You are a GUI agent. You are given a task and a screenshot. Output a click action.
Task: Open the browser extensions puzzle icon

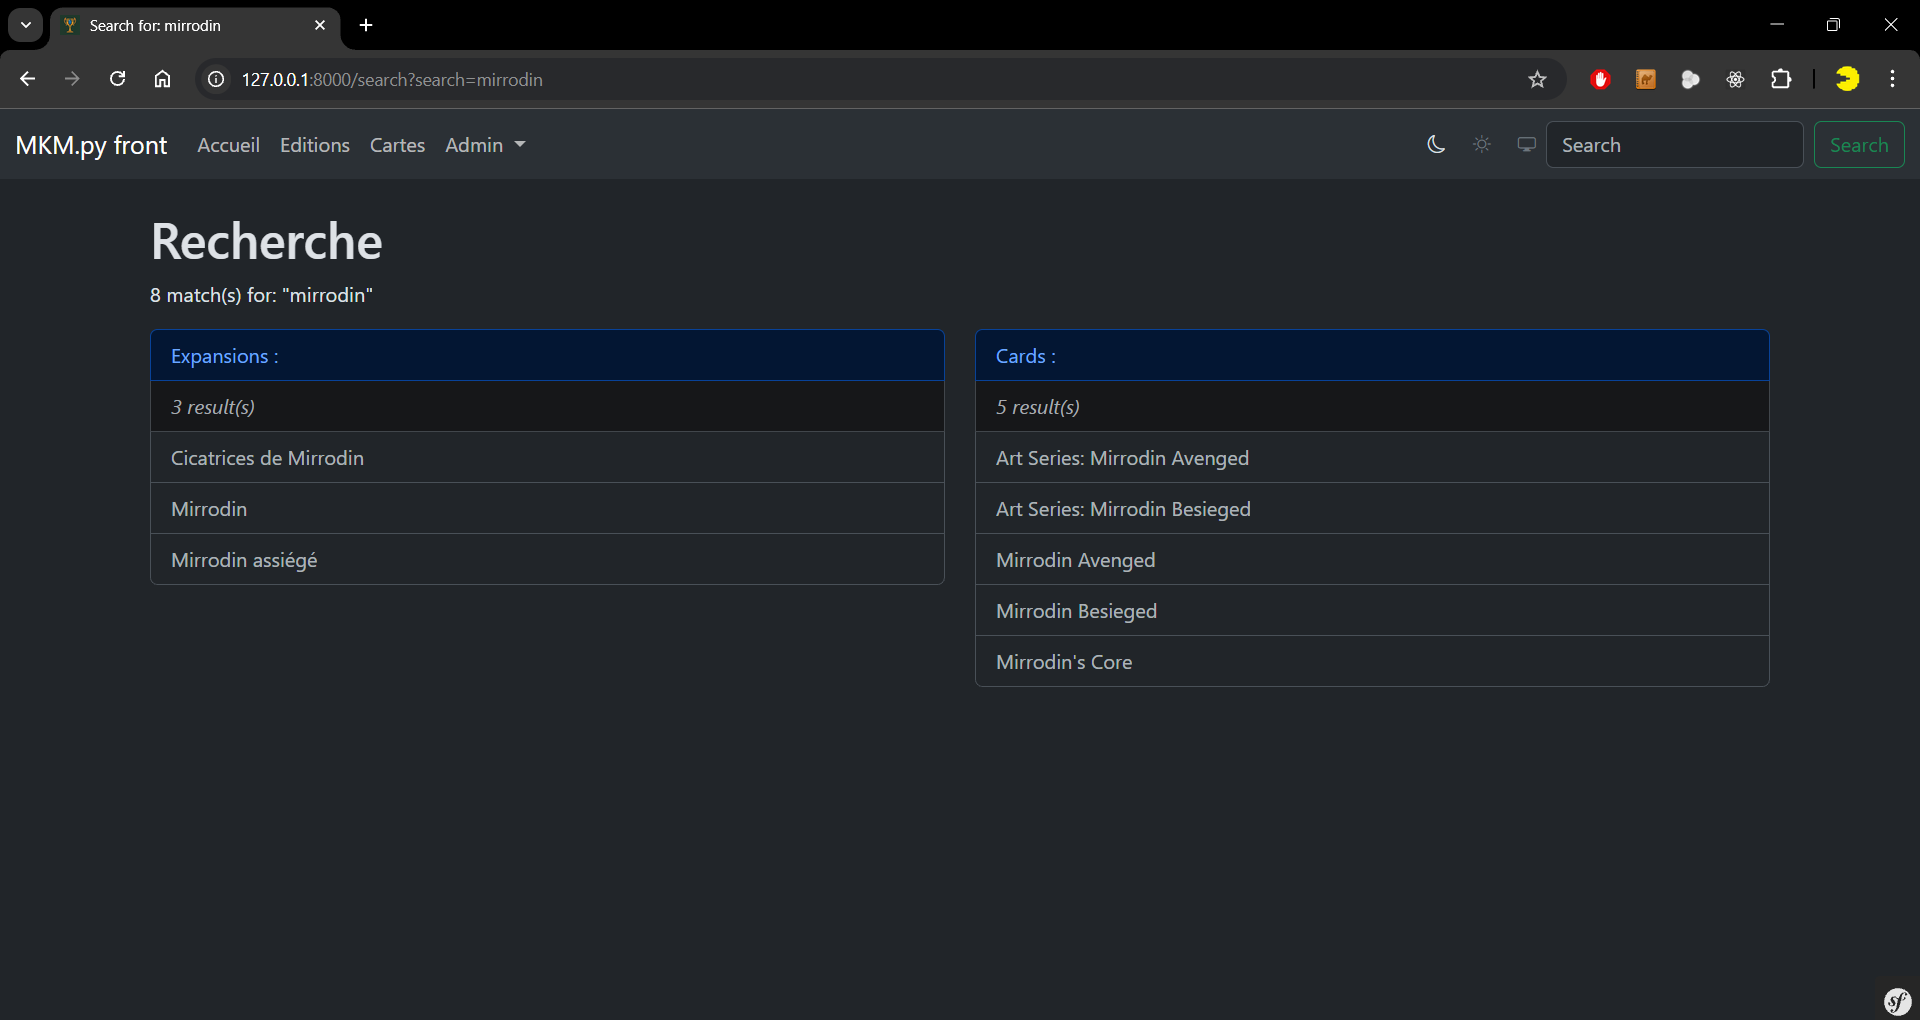click(x=1781, y=80)
